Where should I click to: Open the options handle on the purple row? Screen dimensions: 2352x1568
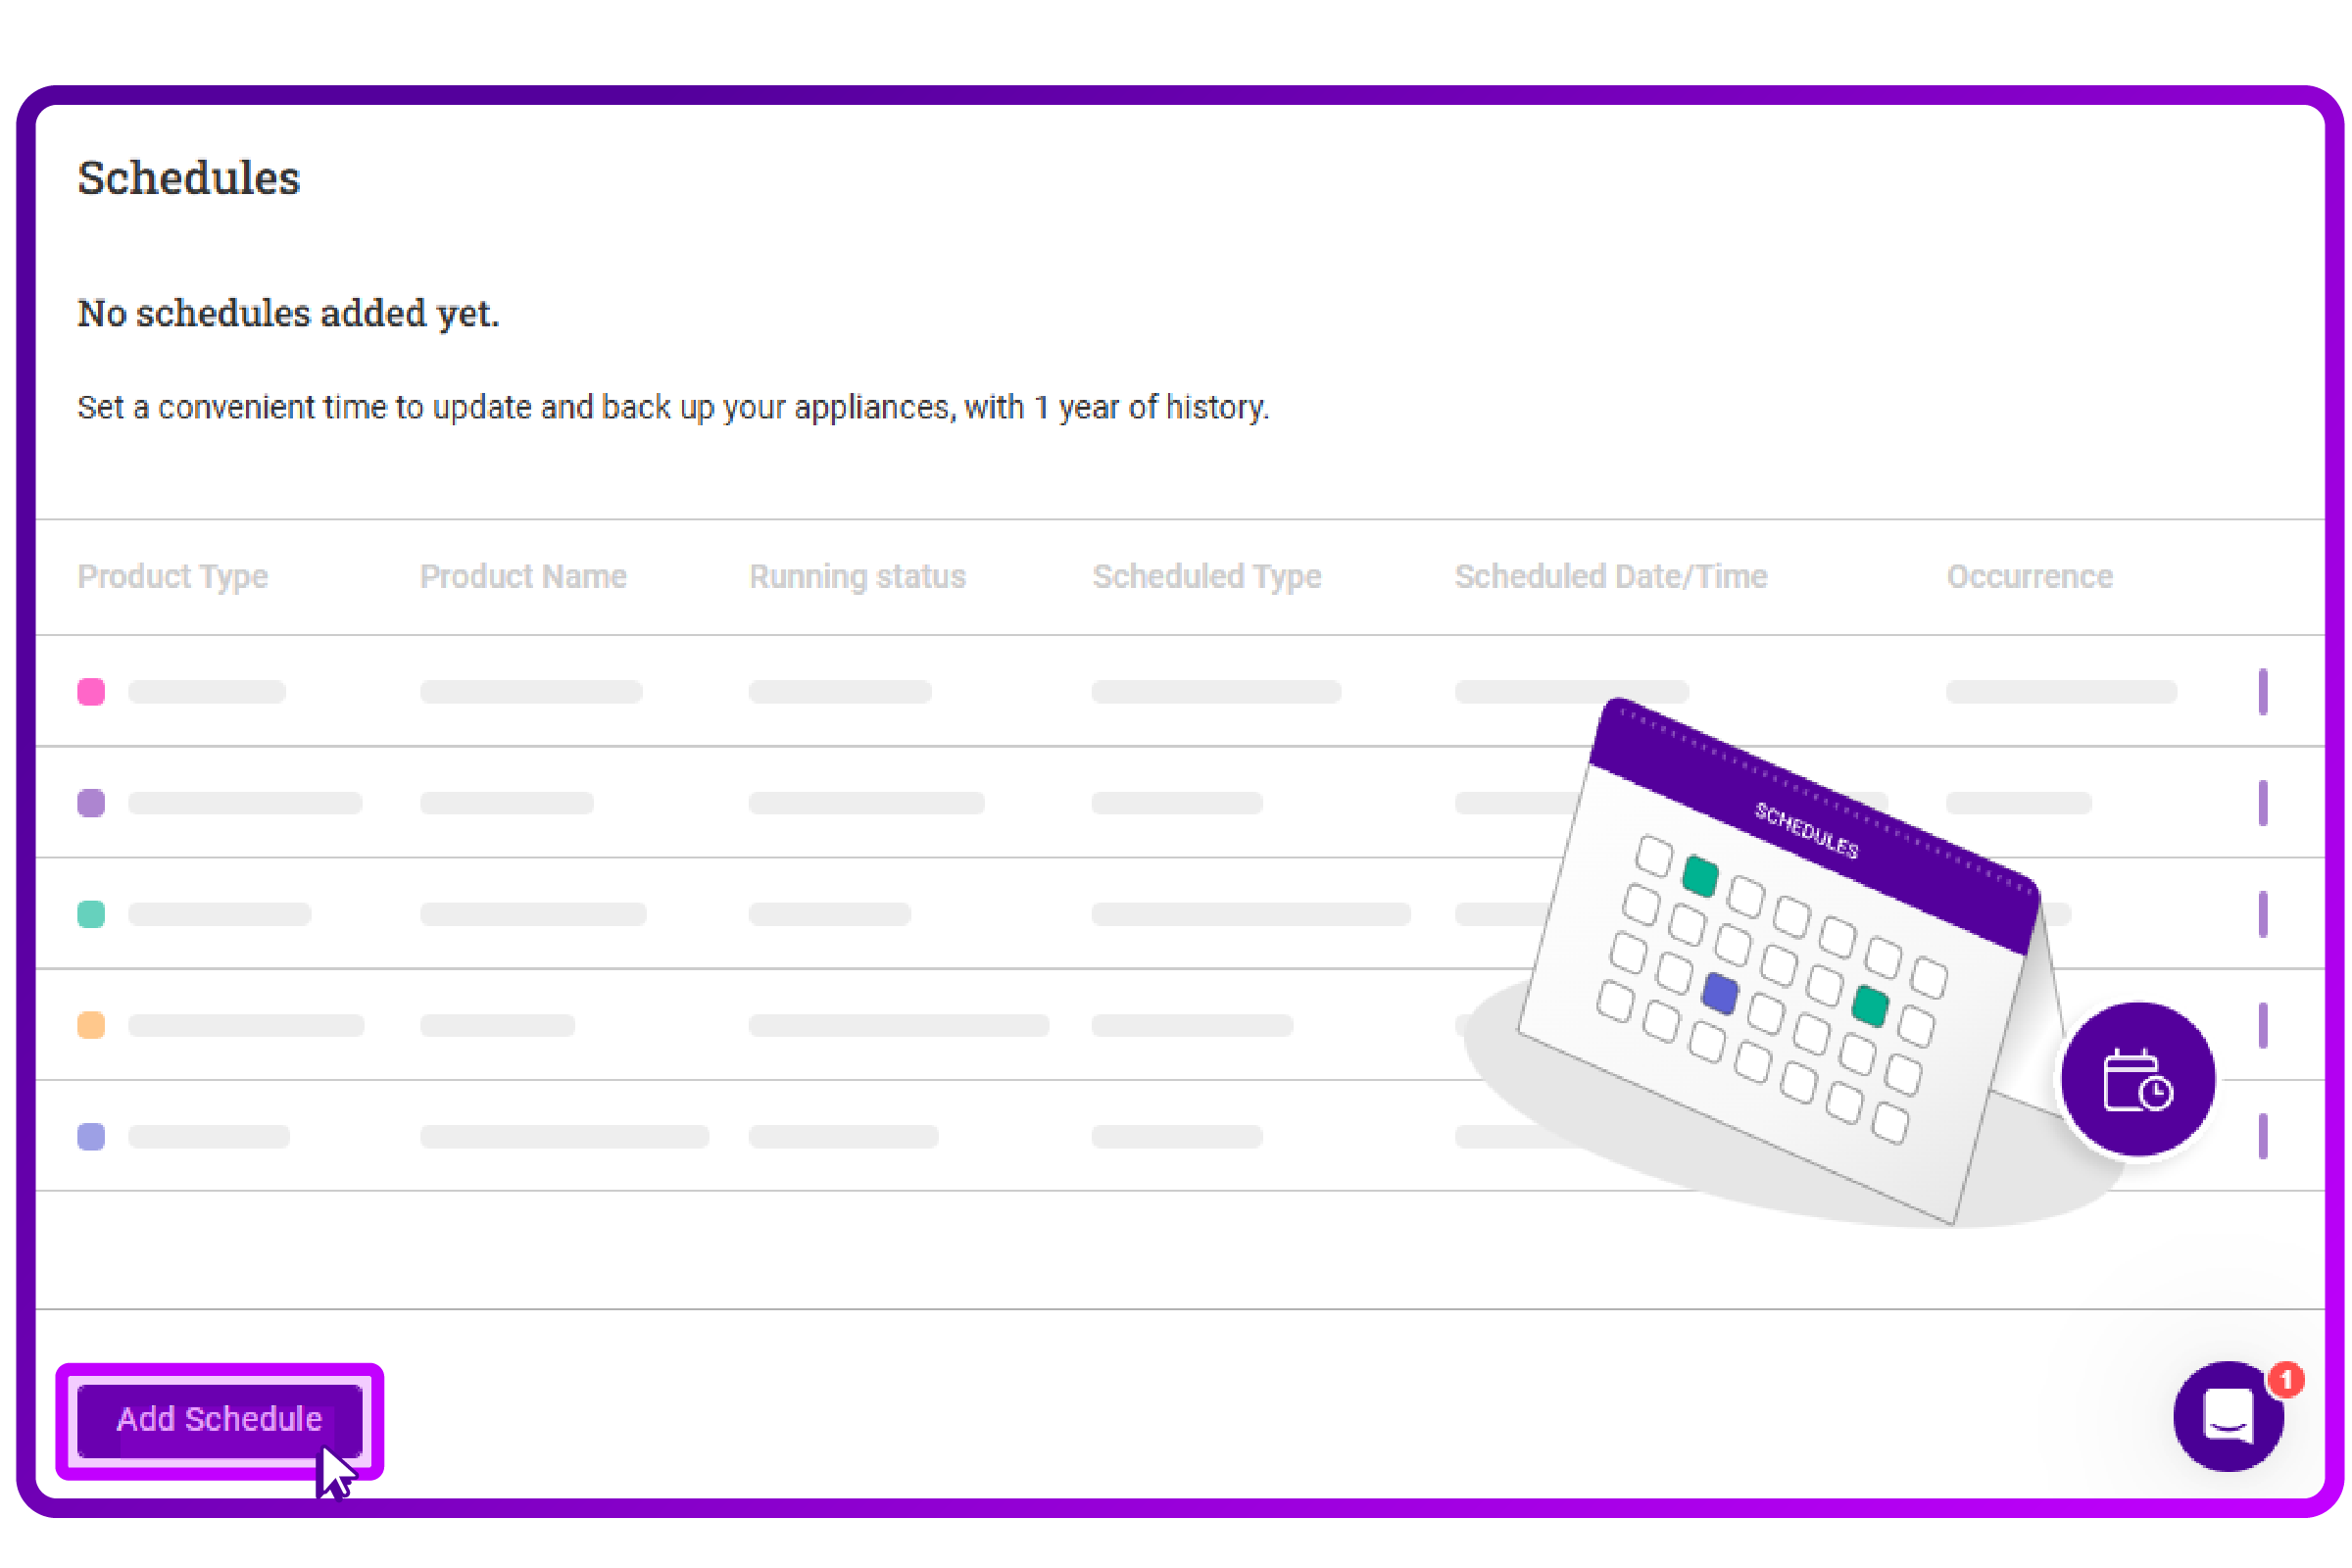click(x=2262, y=803)
